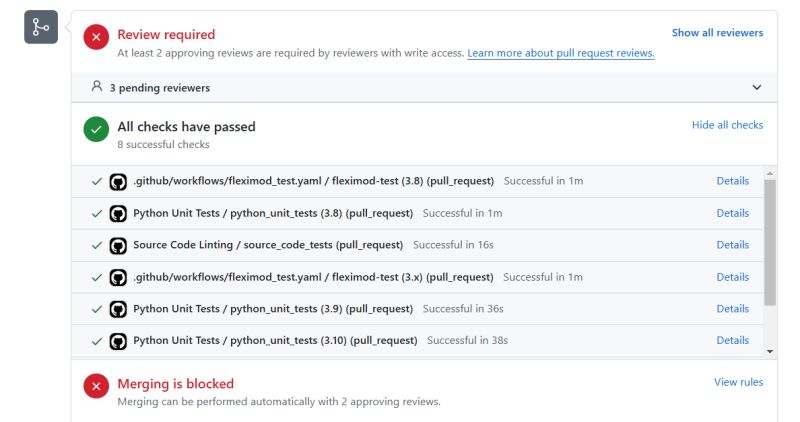Click the green All checks passed icon
Screen dimensions: 800x422
(96, 129)
